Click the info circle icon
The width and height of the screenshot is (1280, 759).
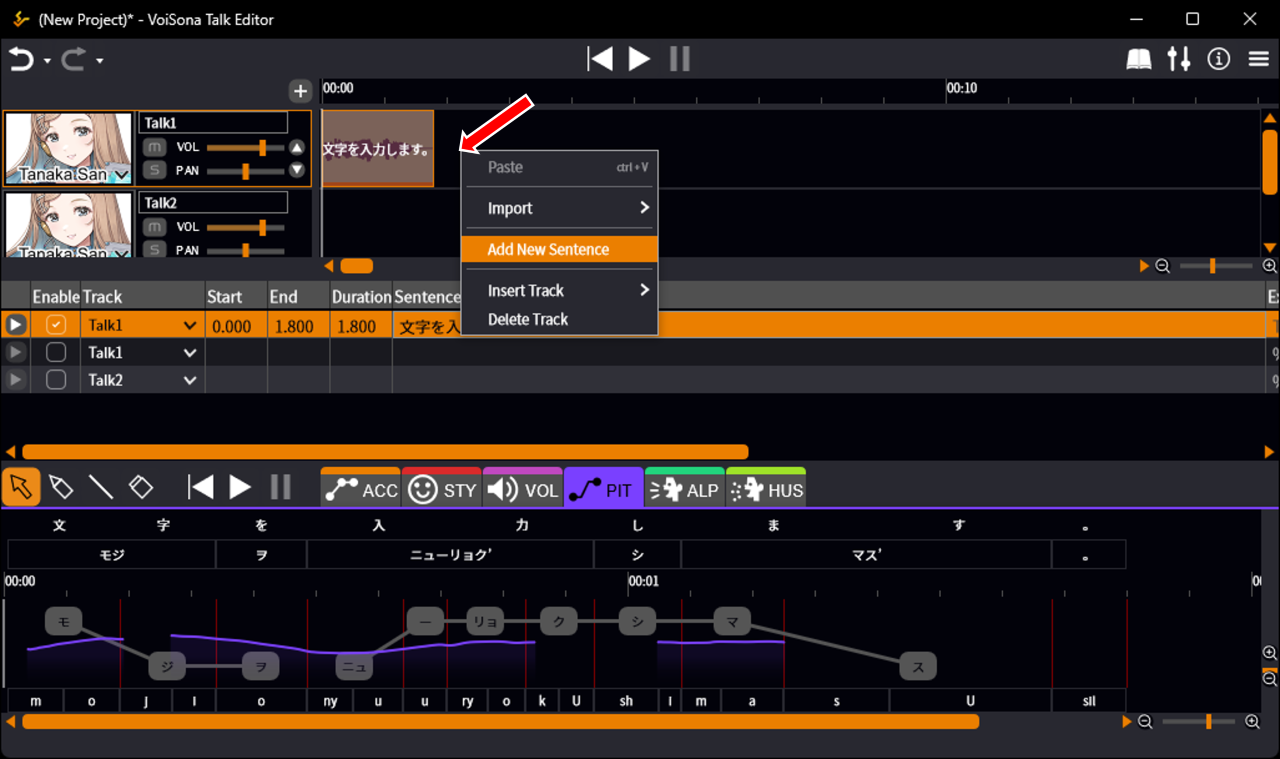(x=1218, y=59)
